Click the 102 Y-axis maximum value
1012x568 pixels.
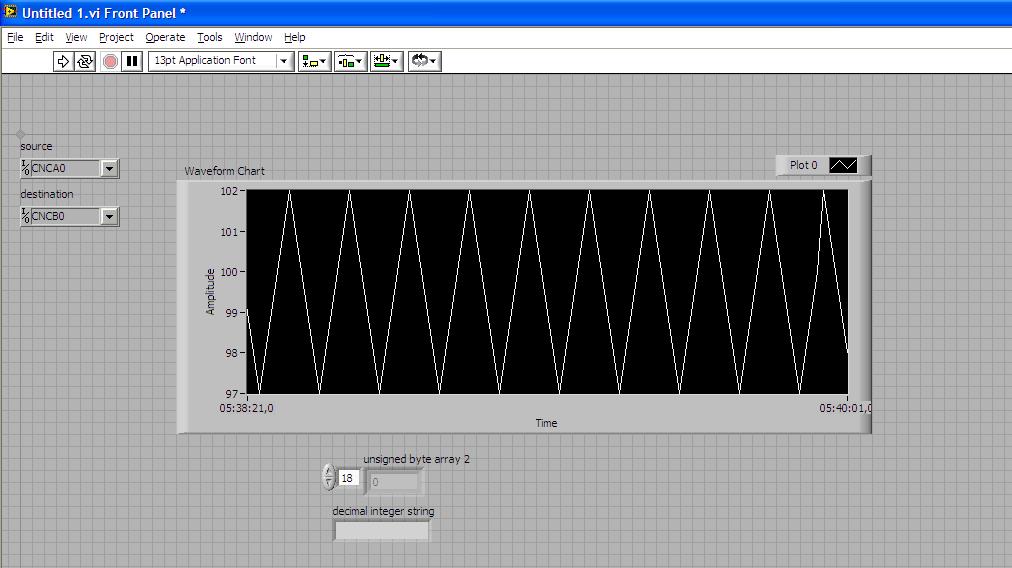pos(229,191)
